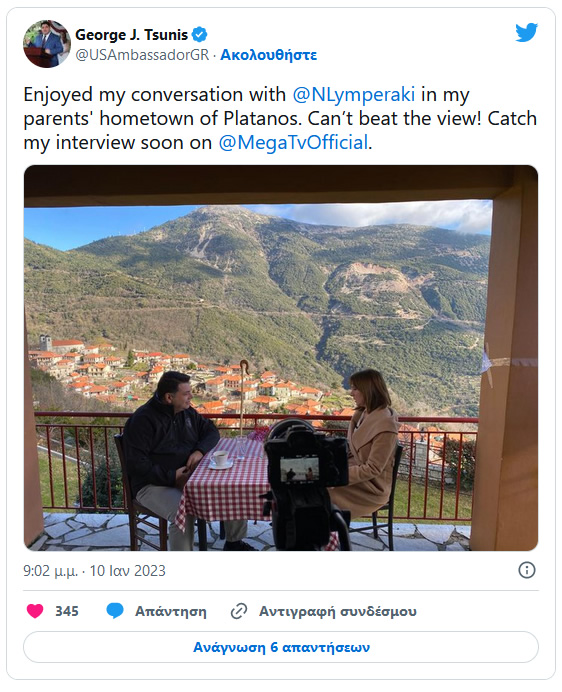Viewport: 562px width, 692px height.
Task: Open the @MegaTvOfficial mention
Action: pyautogui.click(x=293, y=143)
